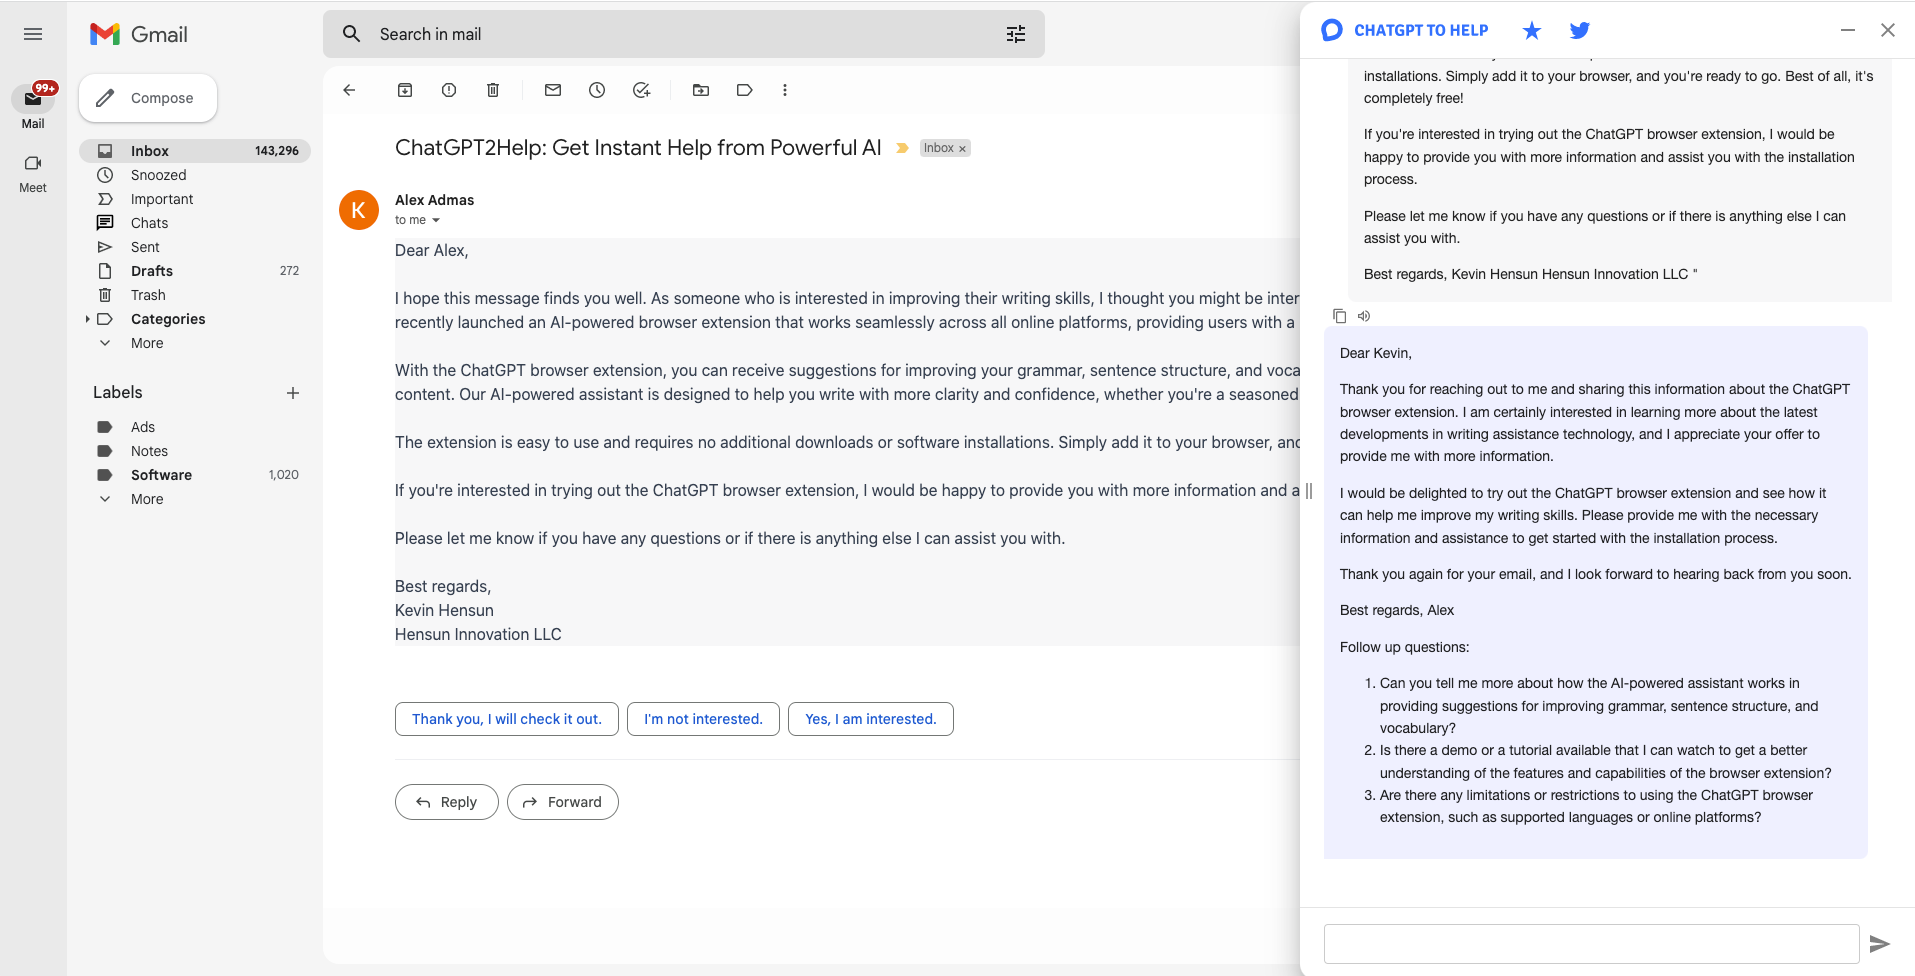Click 'I'm not interested.' smart reply
This screenshot has width=1915, height=976.
pyautogui.click(x=703, y=719)
